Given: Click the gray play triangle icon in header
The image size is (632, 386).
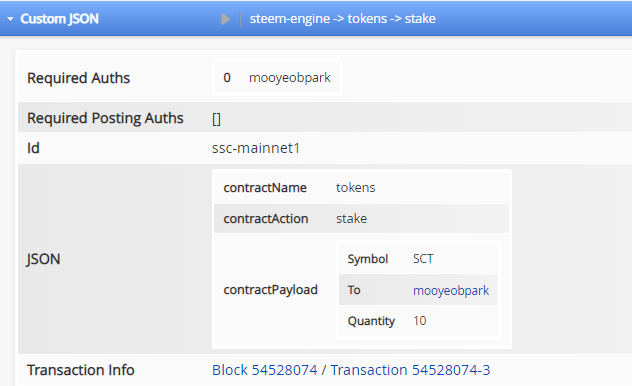Looking at the screenshot, I should pyautogui.click(x=225, y=19).
